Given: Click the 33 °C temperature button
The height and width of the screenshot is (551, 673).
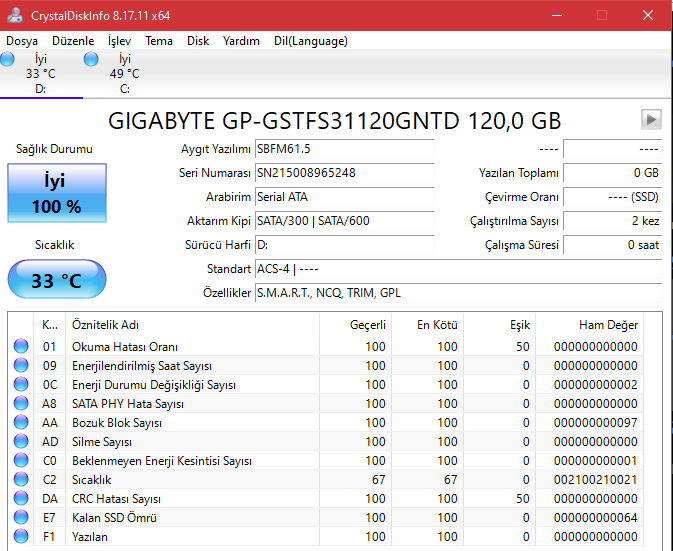Looking at the screenshot, I should 57,279.
